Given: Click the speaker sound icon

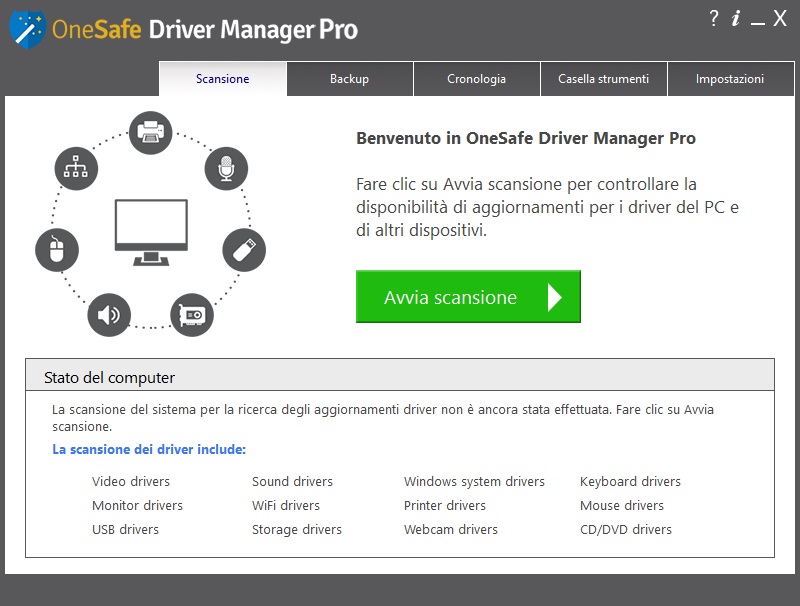Looking at the screenshot, I should pos(109,315).
